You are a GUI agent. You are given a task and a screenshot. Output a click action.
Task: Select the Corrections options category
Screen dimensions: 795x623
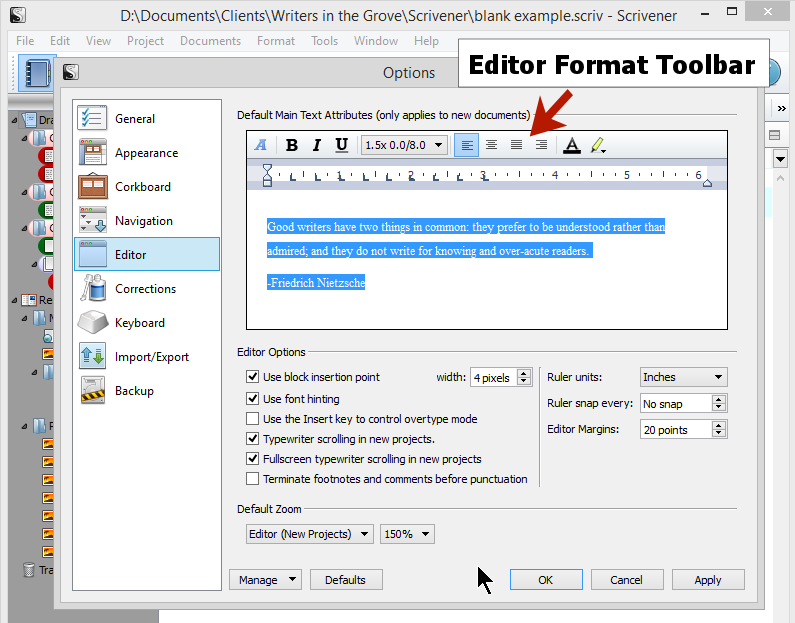coord(146,289)
